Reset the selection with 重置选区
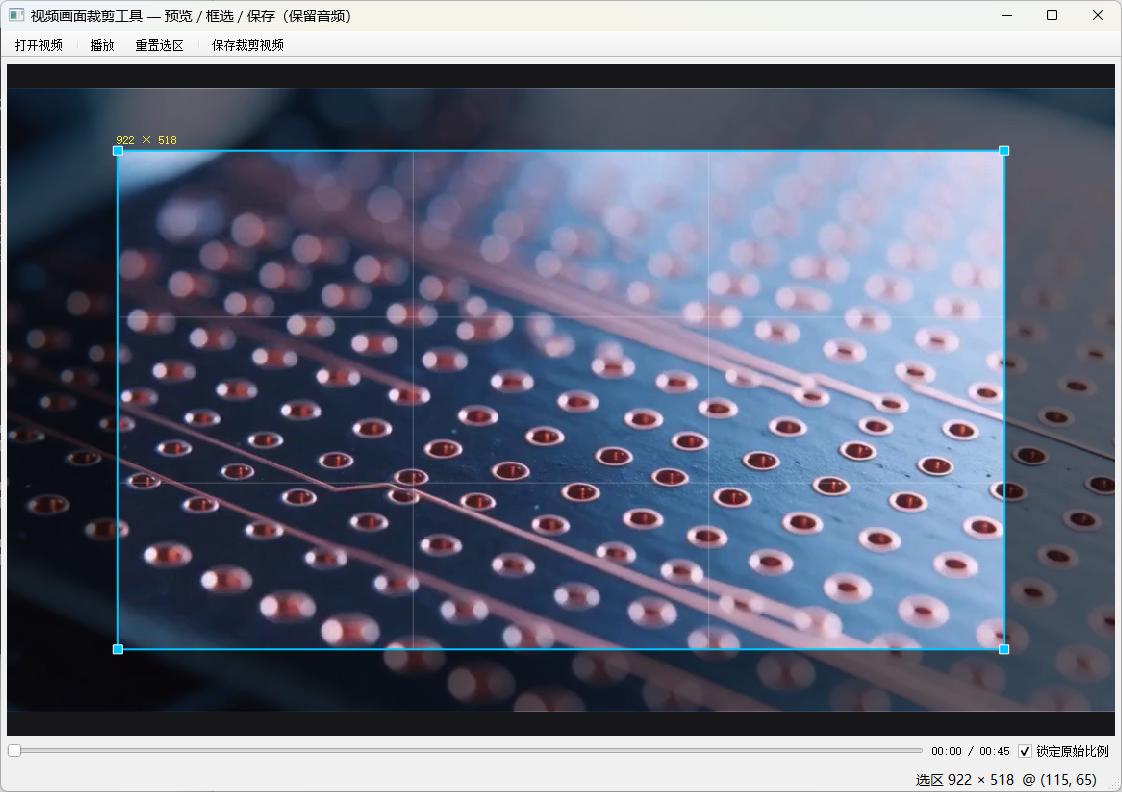This screenshot has height=792, width=1122. [160, 45]
